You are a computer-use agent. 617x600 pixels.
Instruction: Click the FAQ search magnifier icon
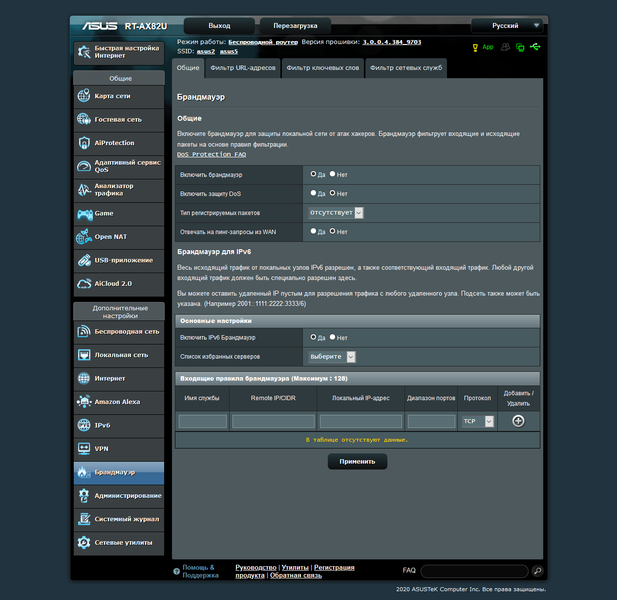537,570
